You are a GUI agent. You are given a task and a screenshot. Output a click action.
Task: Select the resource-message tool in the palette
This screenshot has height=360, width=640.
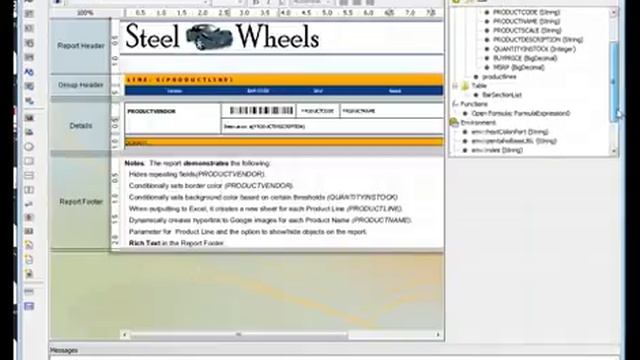pos(29,100)
